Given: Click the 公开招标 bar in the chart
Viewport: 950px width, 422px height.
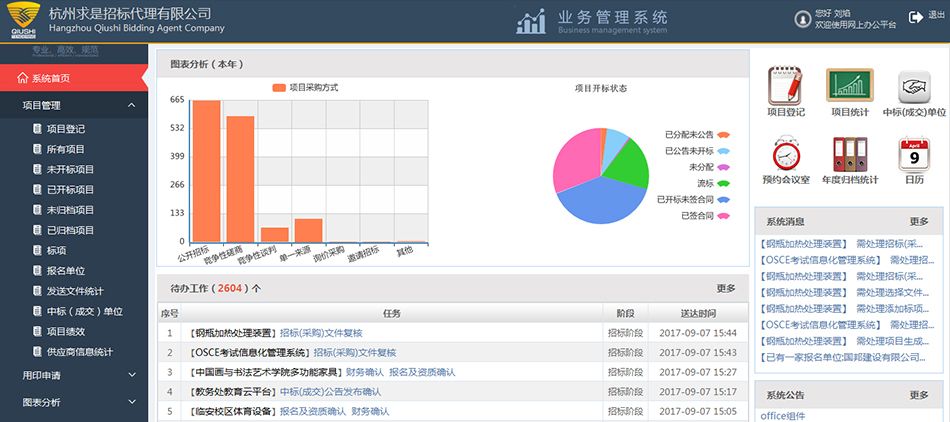Looking at the screenshot, I should pyautogui.click(x=206, y=171).
